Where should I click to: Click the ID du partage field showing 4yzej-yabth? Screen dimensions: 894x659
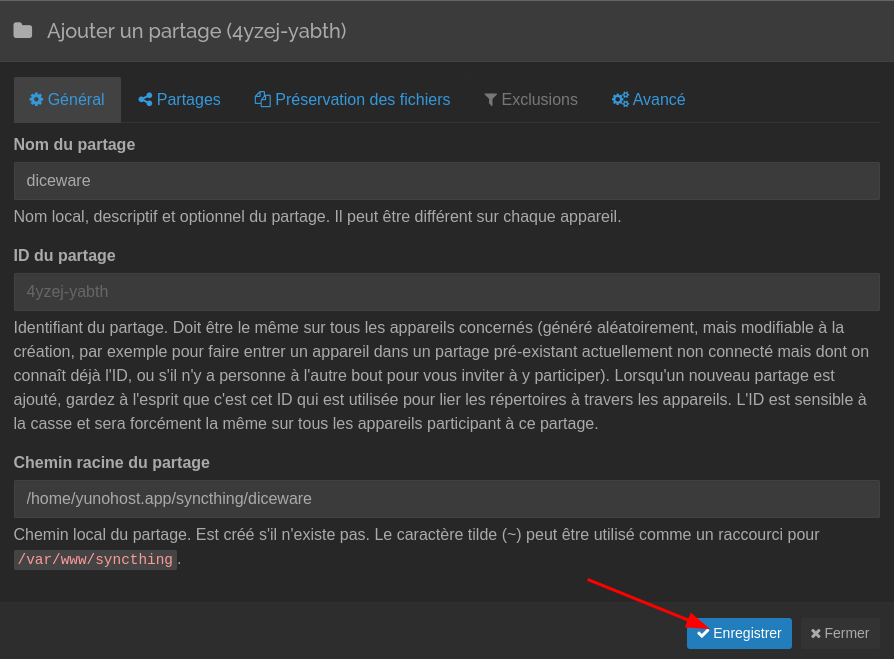pyautogui.click(x=447, y=291)
